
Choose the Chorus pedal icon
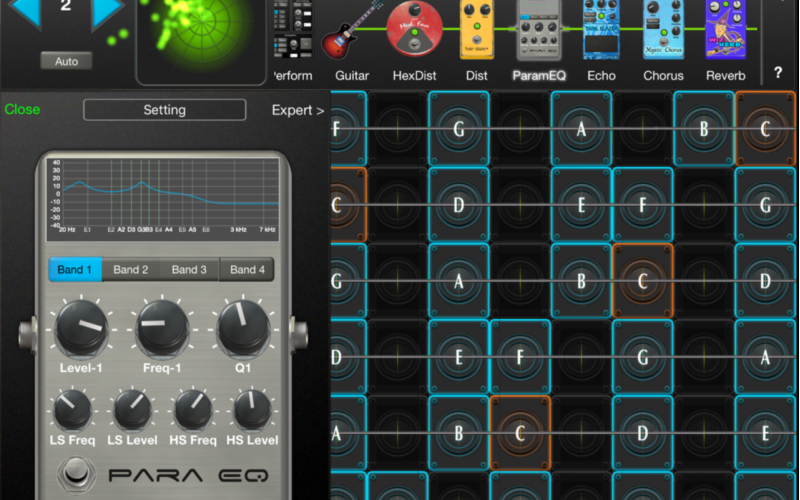tap(663, 32)
